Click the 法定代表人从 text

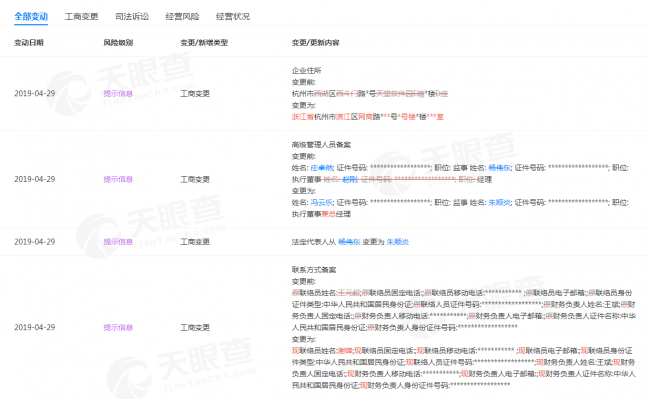[314, 242]
